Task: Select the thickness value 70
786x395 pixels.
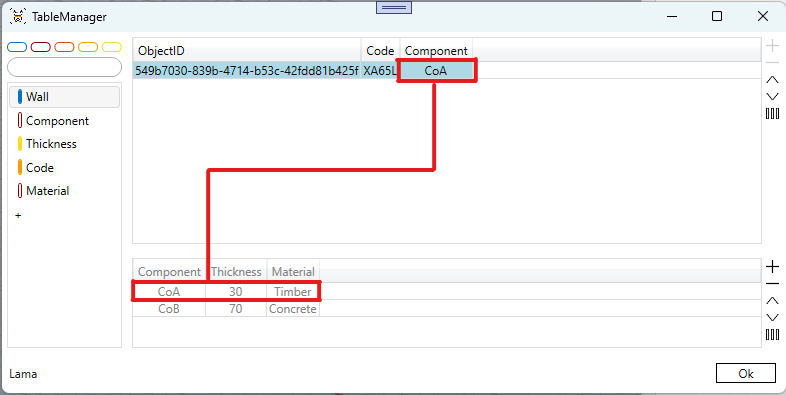Action: pos(236,309)
